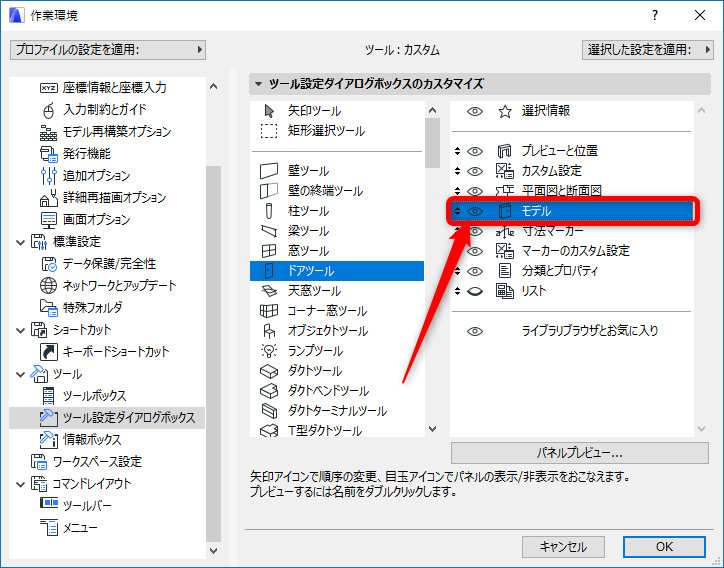Image resolution: width=724 pixels, height=568 pixels.
Task: Hide the 分類とプロパティ panel via eye icon
Action: (475, 271)
